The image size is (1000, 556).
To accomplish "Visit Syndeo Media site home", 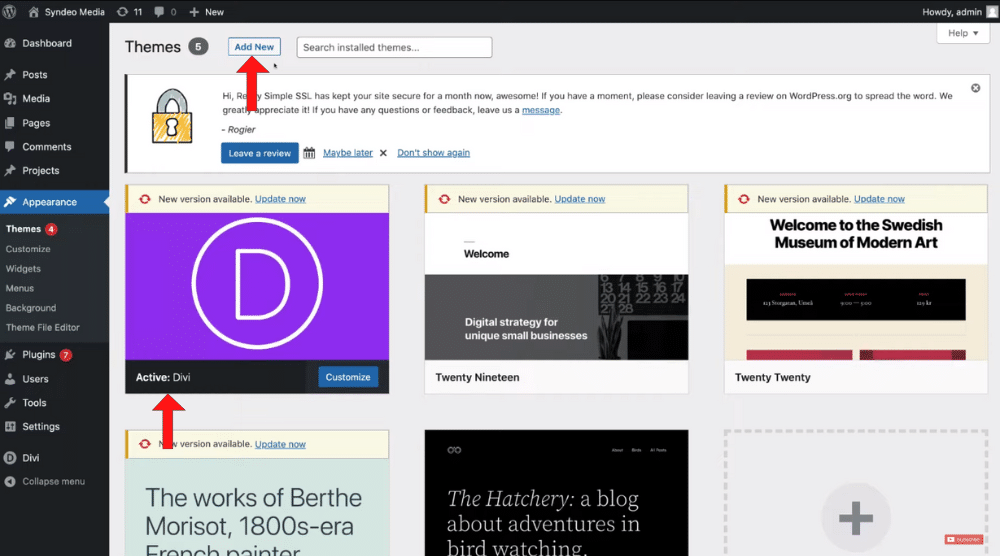I will (66, 11).
